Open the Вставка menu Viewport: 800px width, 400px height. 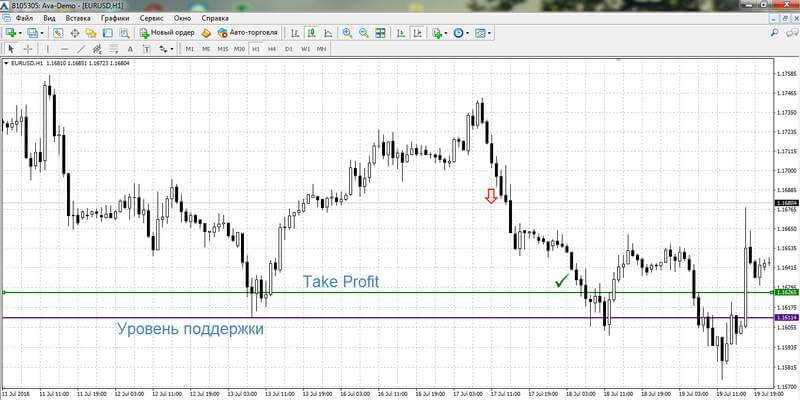[x=78, y=18]
